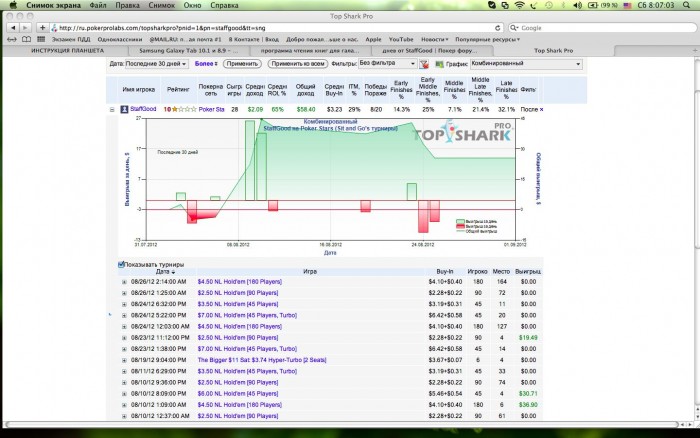Open the Apple menu
The width and height of the screenshot is (700, 438).
13,5
